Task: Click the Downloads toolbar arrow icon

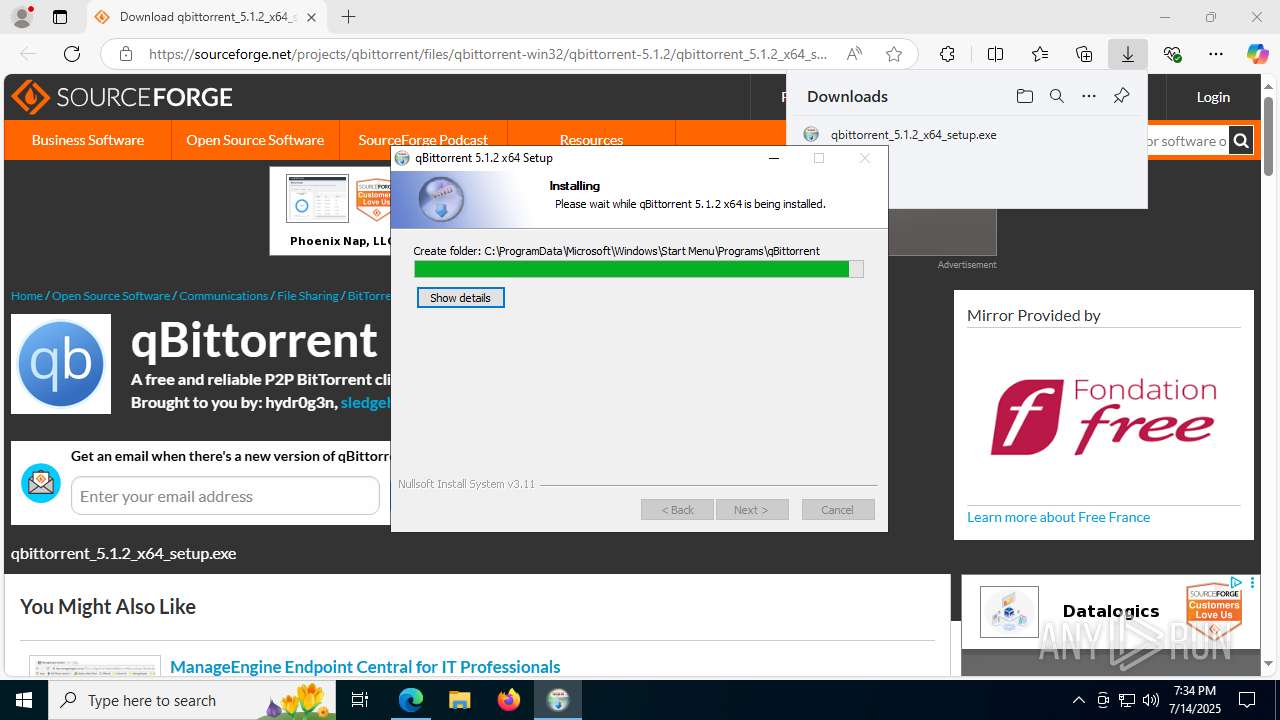Action: click(1128, 54)
